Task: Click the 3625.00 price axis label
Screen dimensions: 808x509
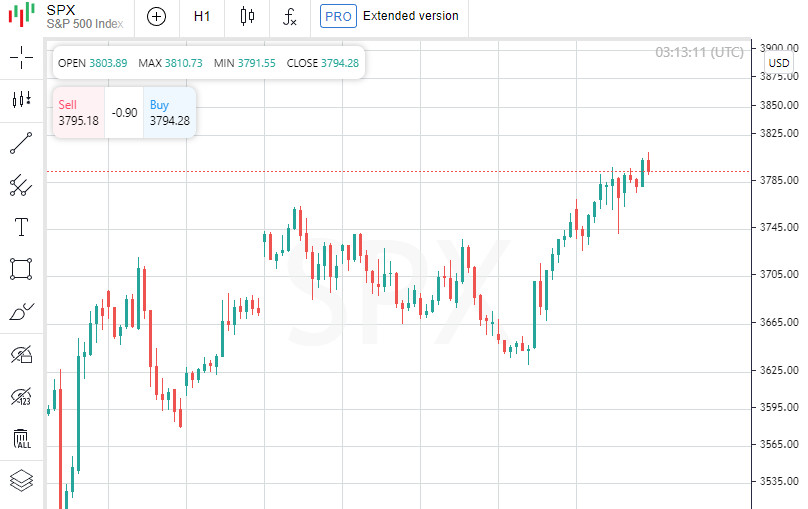Action: tap(779, 370)
